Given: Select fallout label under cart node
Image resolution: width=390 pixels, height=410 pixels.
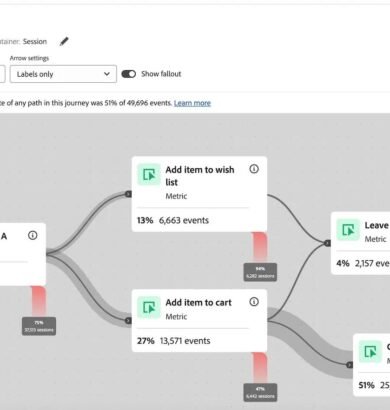Looking at the screenshot, I should [260, 392].
